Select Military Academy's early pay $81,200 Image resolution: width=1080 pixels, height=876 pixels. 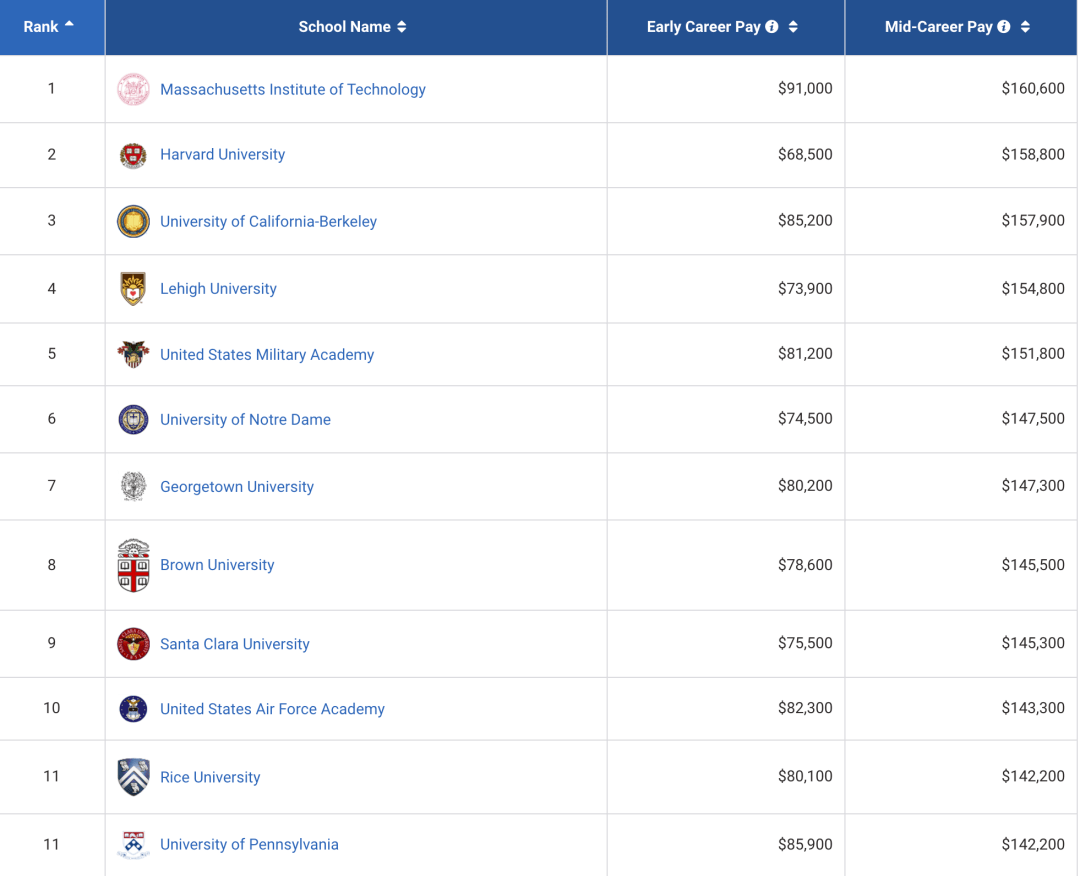[805, 353]
